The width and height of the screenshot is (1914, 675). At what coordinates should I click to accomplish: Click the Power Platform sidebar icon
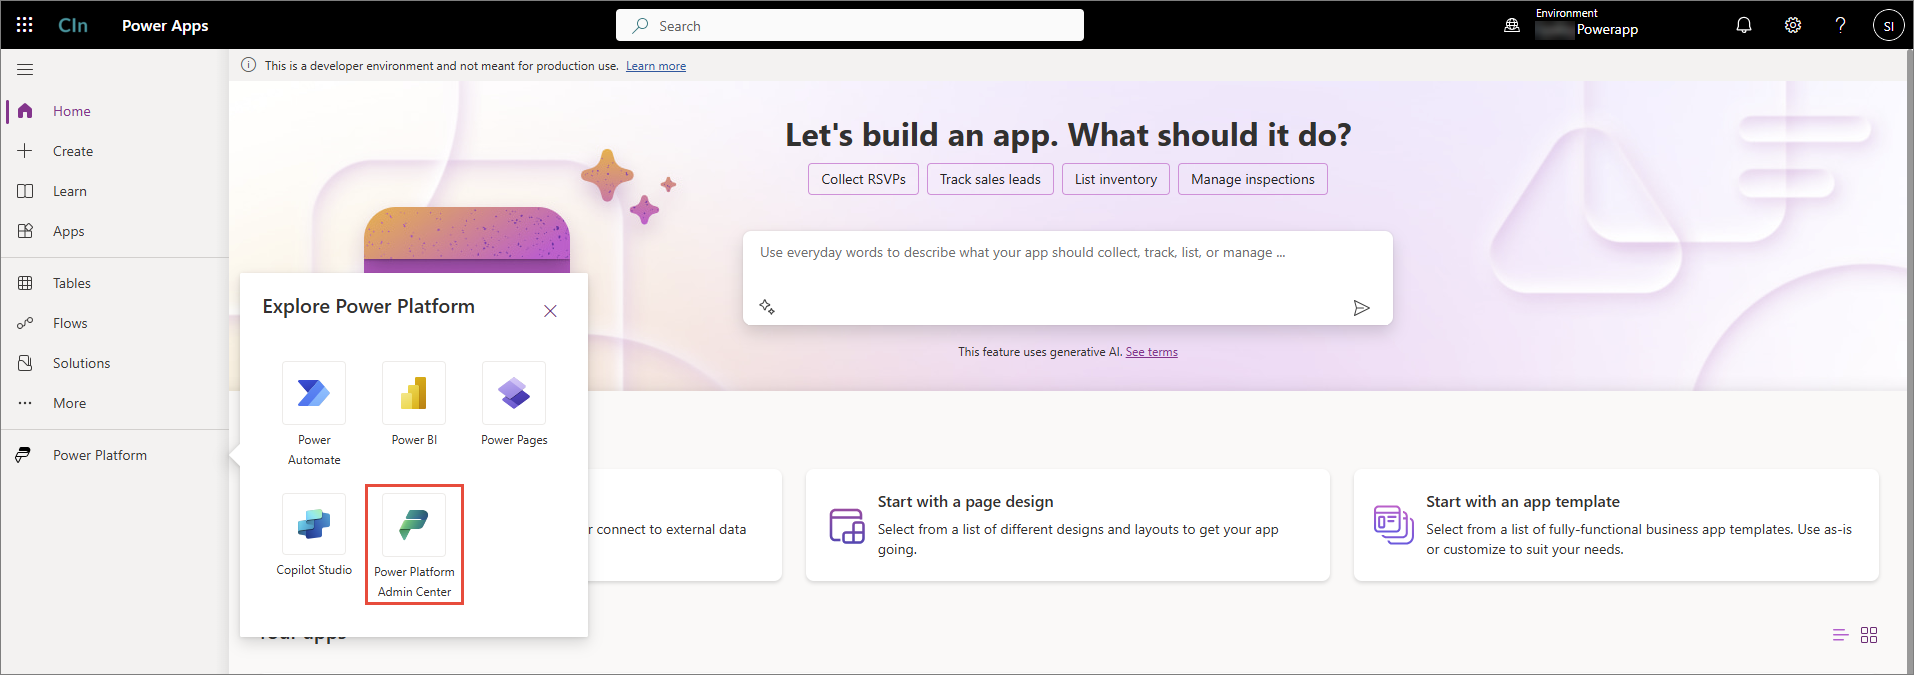coord(23,455)
